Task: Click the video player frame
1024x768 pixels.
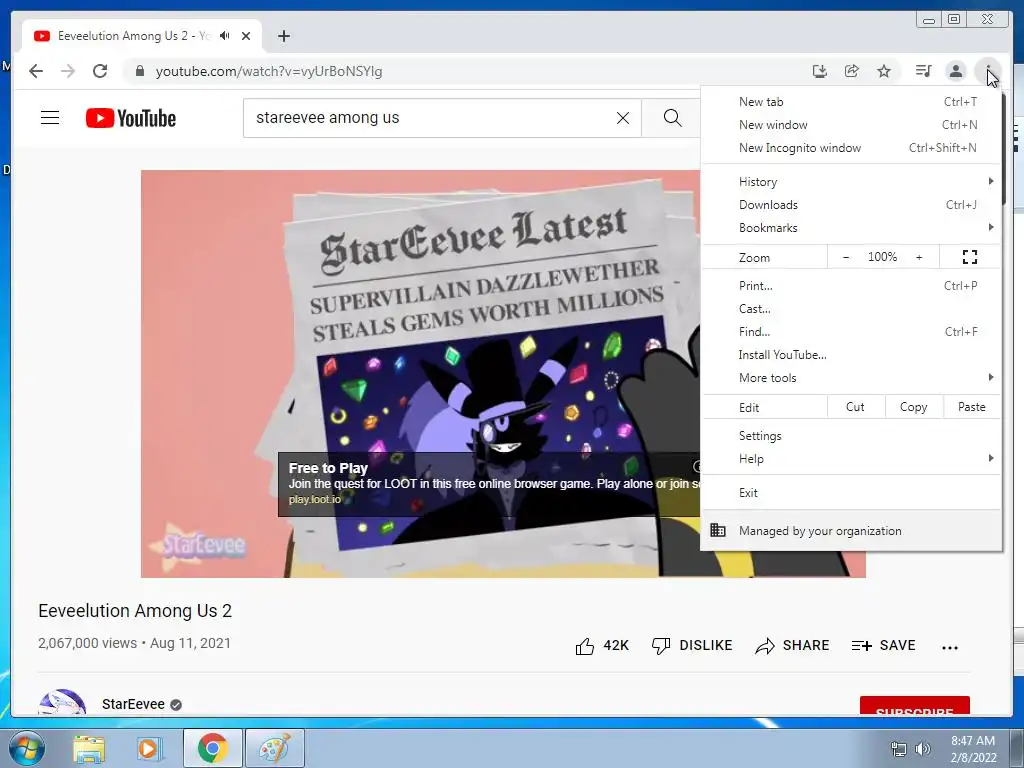Action: point(421,374)
